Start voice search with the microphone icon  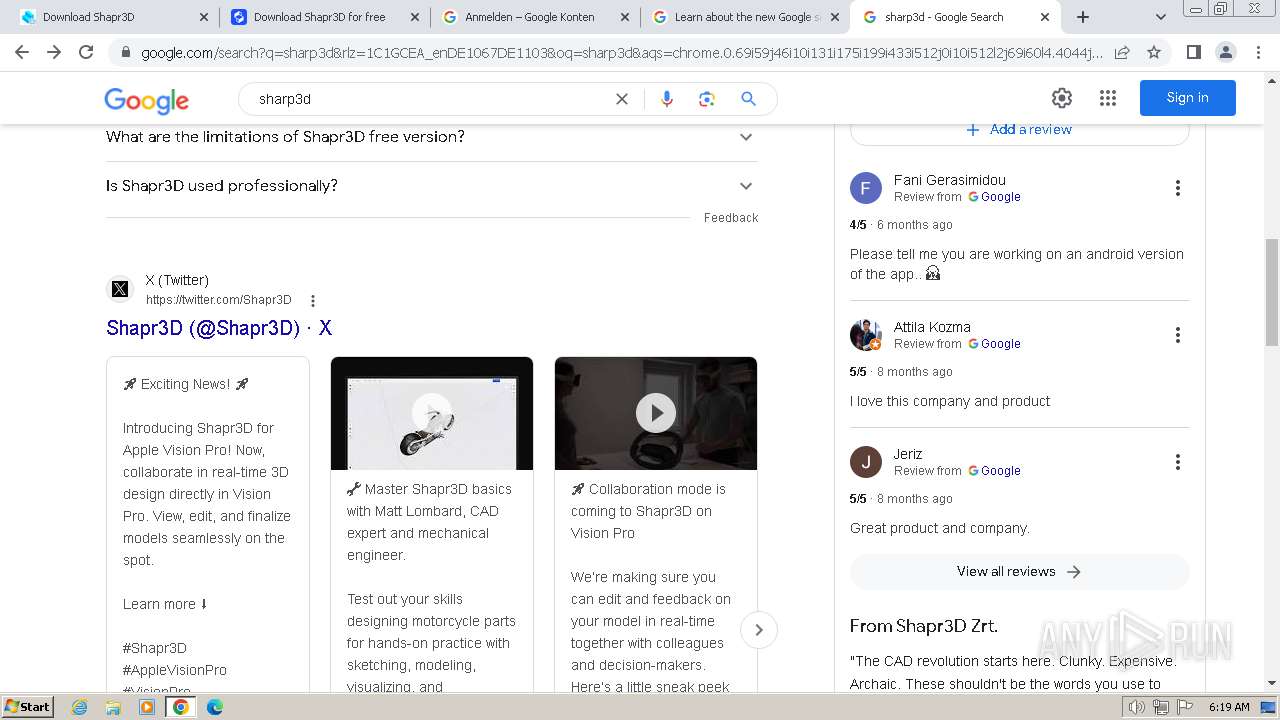pos(667,99)
